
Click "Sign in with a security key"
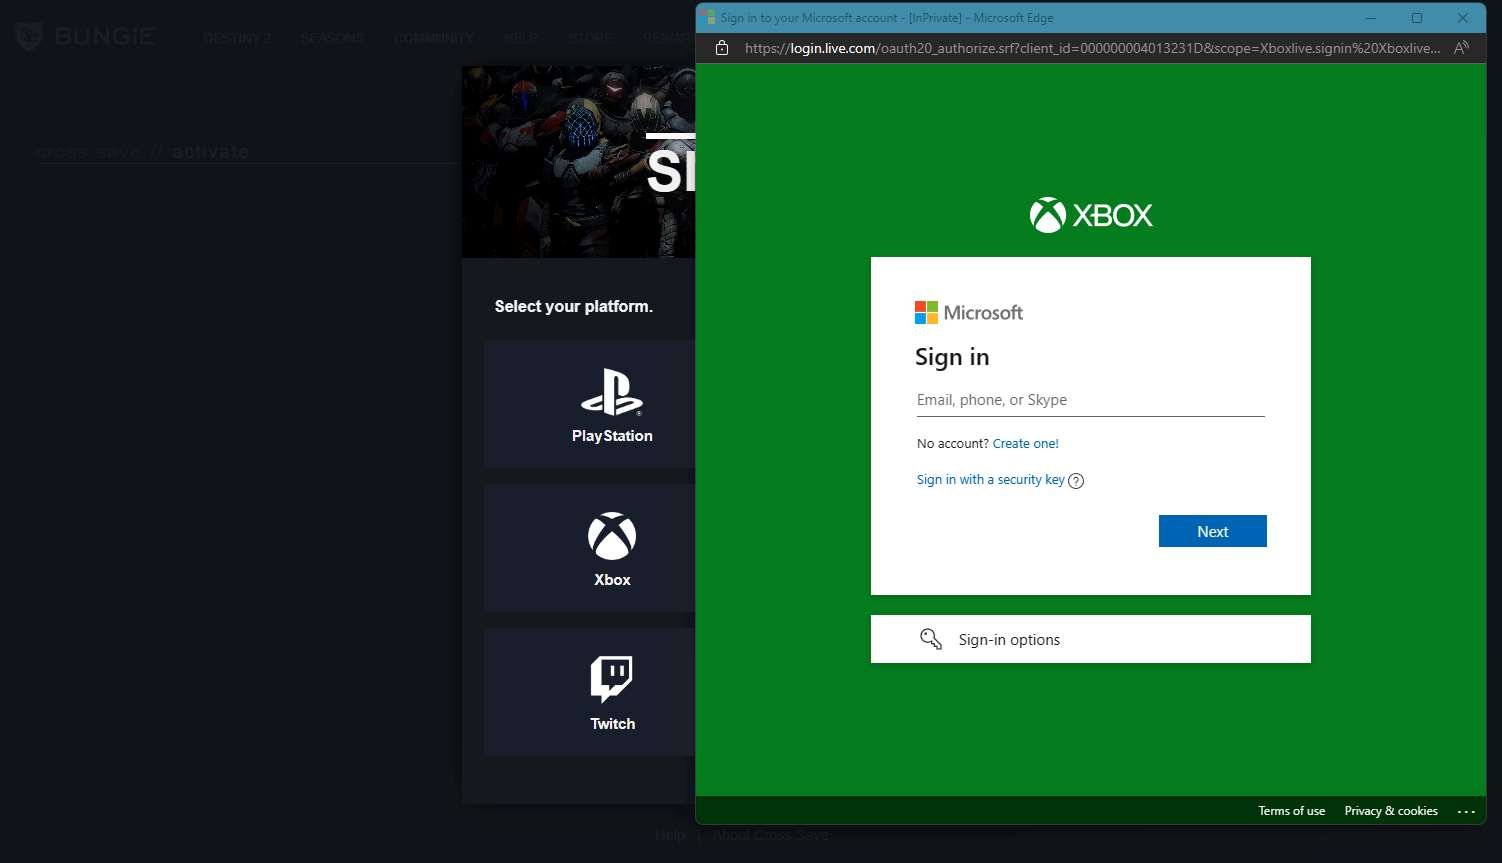tap(991, 480)
